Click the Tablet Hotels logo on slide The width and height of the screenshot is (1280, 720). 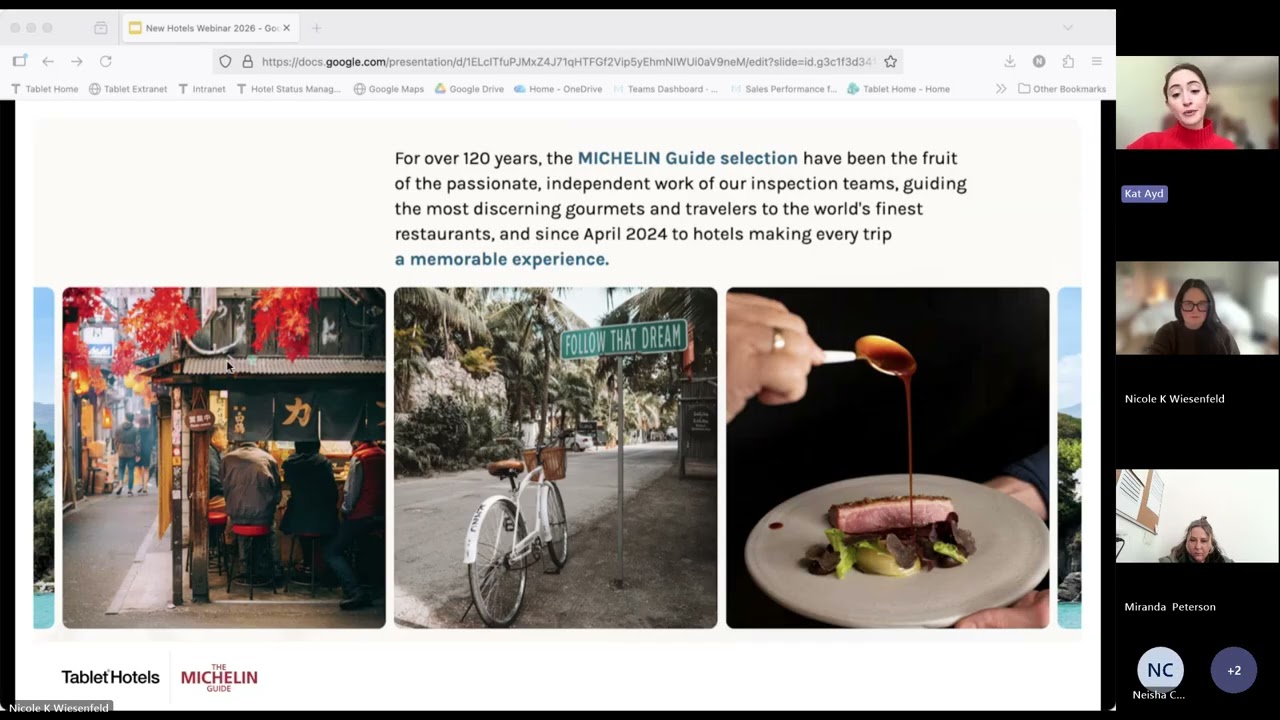[110, 677]
